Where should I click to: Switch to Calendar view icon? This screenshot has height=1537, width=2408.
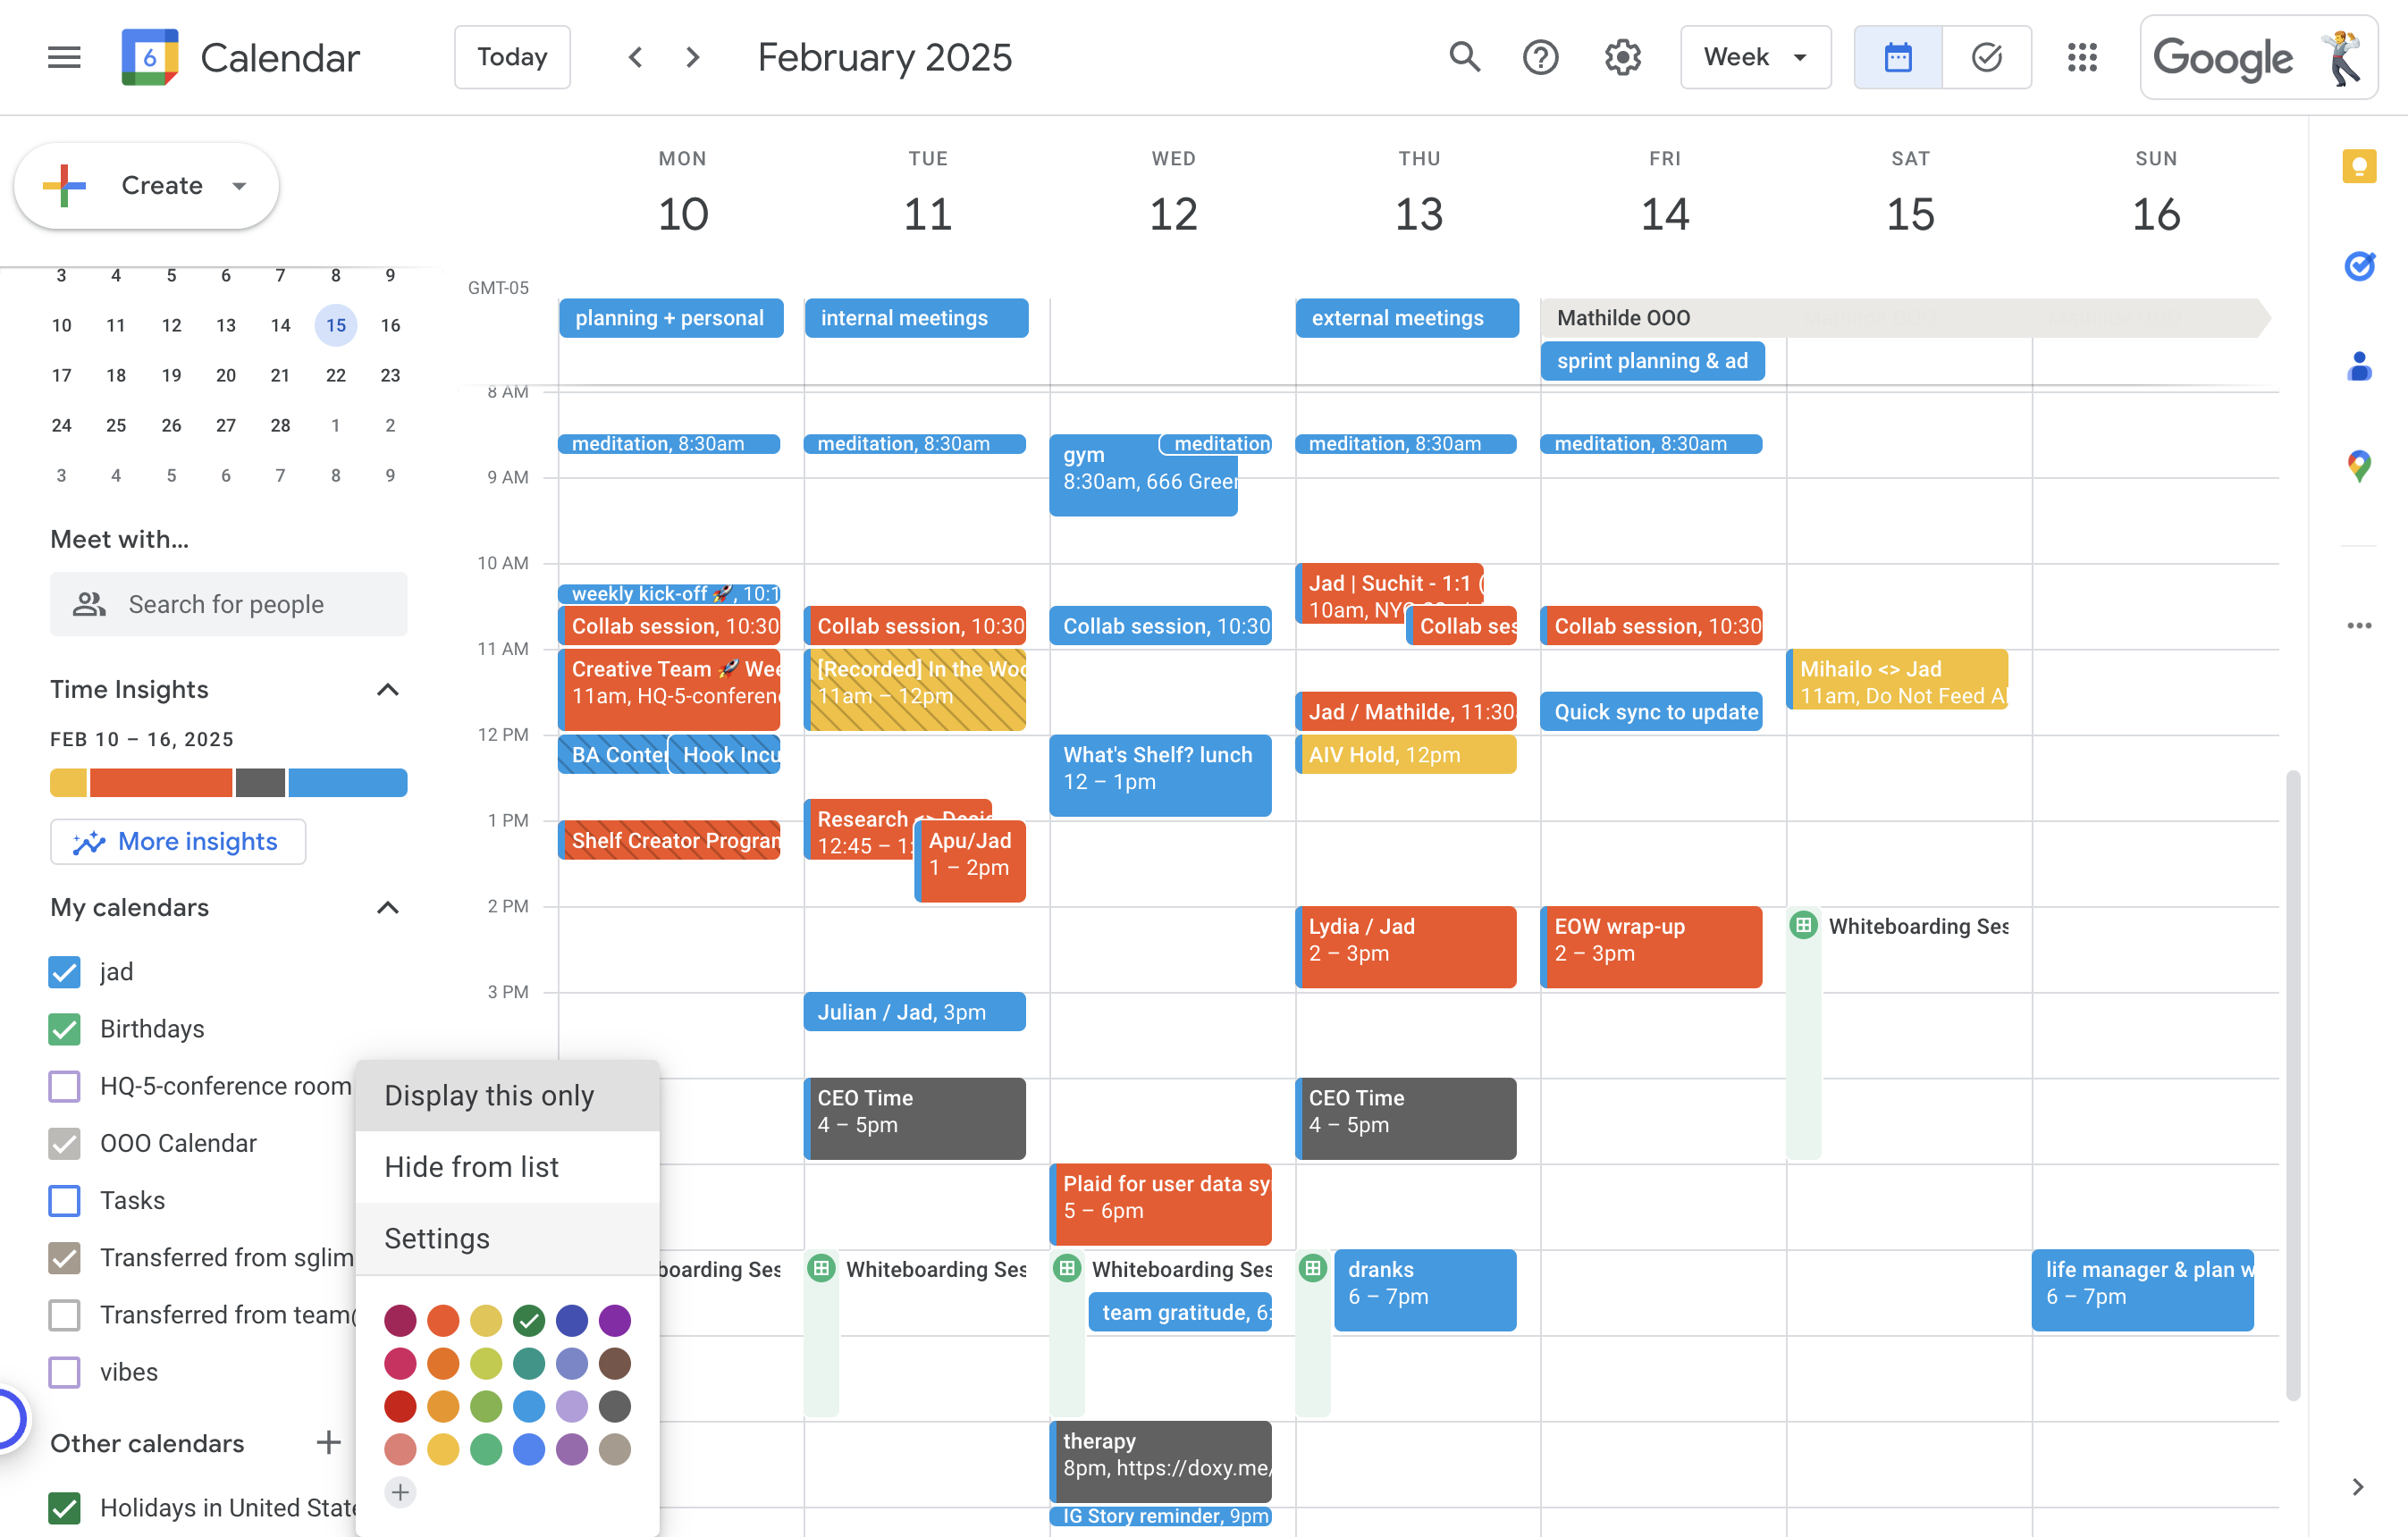click(1898, 57)
